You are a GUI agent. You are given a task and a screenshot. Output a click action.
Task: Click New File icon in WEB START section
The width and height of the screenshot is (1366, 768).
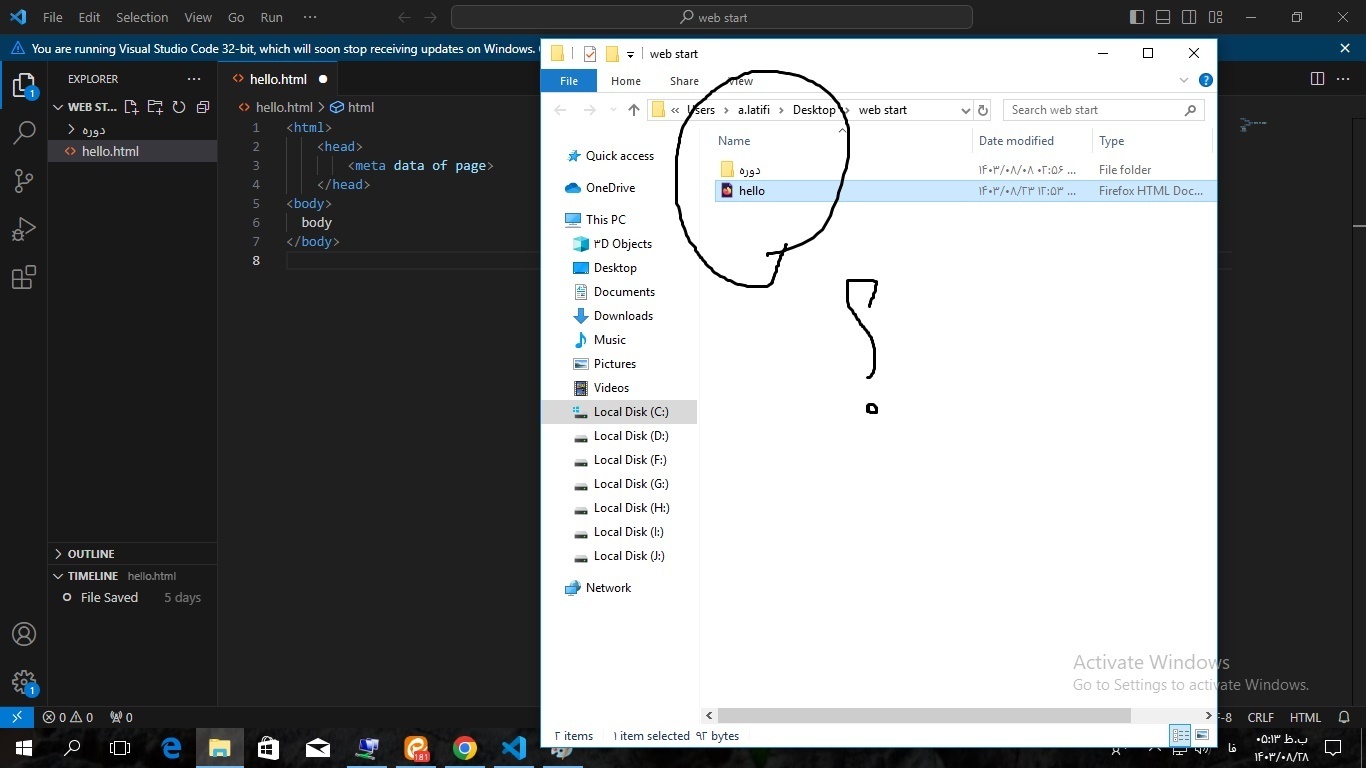coord(131,107)
